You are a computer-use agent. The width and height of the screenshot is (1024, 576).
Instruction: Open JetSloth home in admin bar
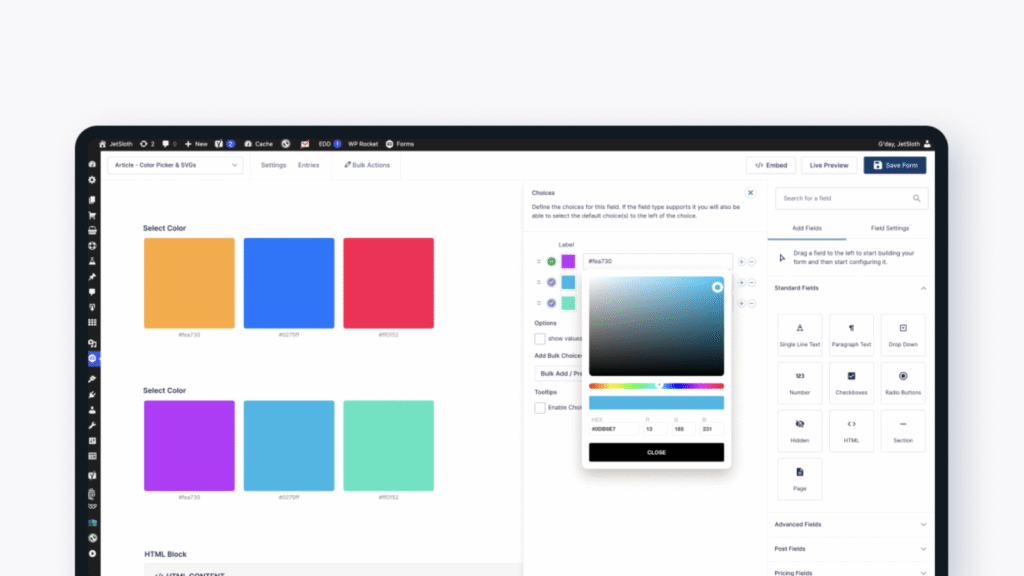(116, 144)
